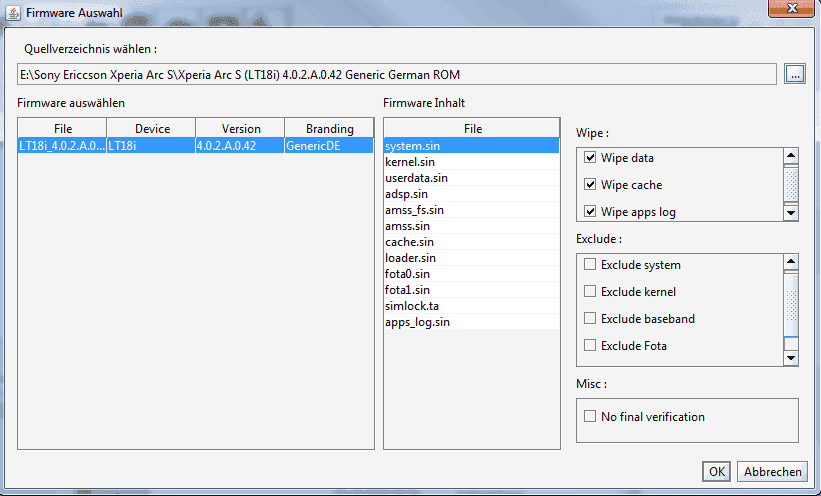Select the LT18i_4.0.2.A.0... firmware file cell

(62, 146)
